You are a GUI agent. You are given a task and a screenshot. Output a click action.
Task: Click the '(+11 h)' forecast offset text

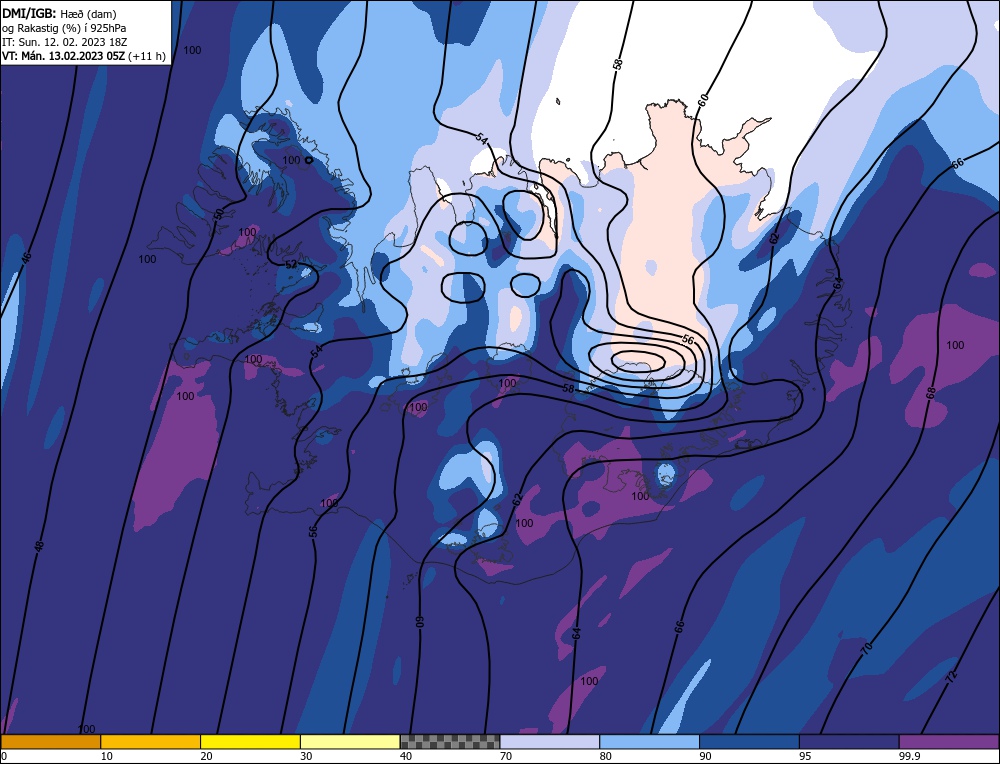click(x=147, y=56)
